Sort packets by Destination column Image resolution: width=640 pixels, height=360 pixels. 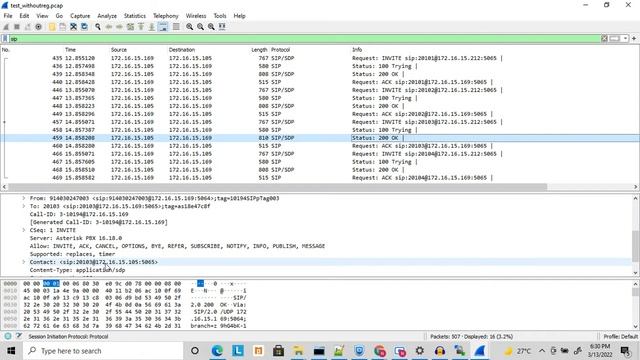coord(182,49)
